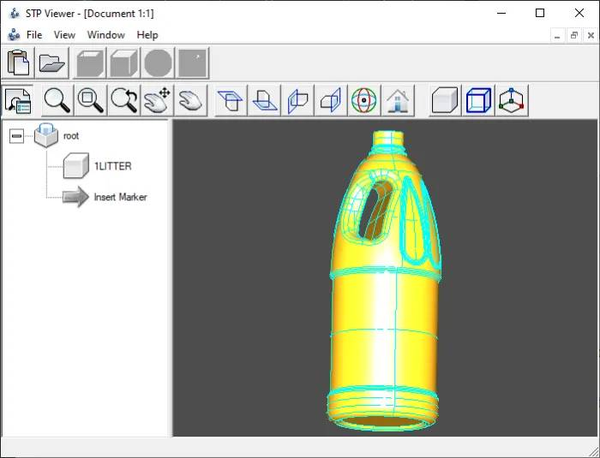Enable wireframe blue cube display mode

[x=478, y=101]
